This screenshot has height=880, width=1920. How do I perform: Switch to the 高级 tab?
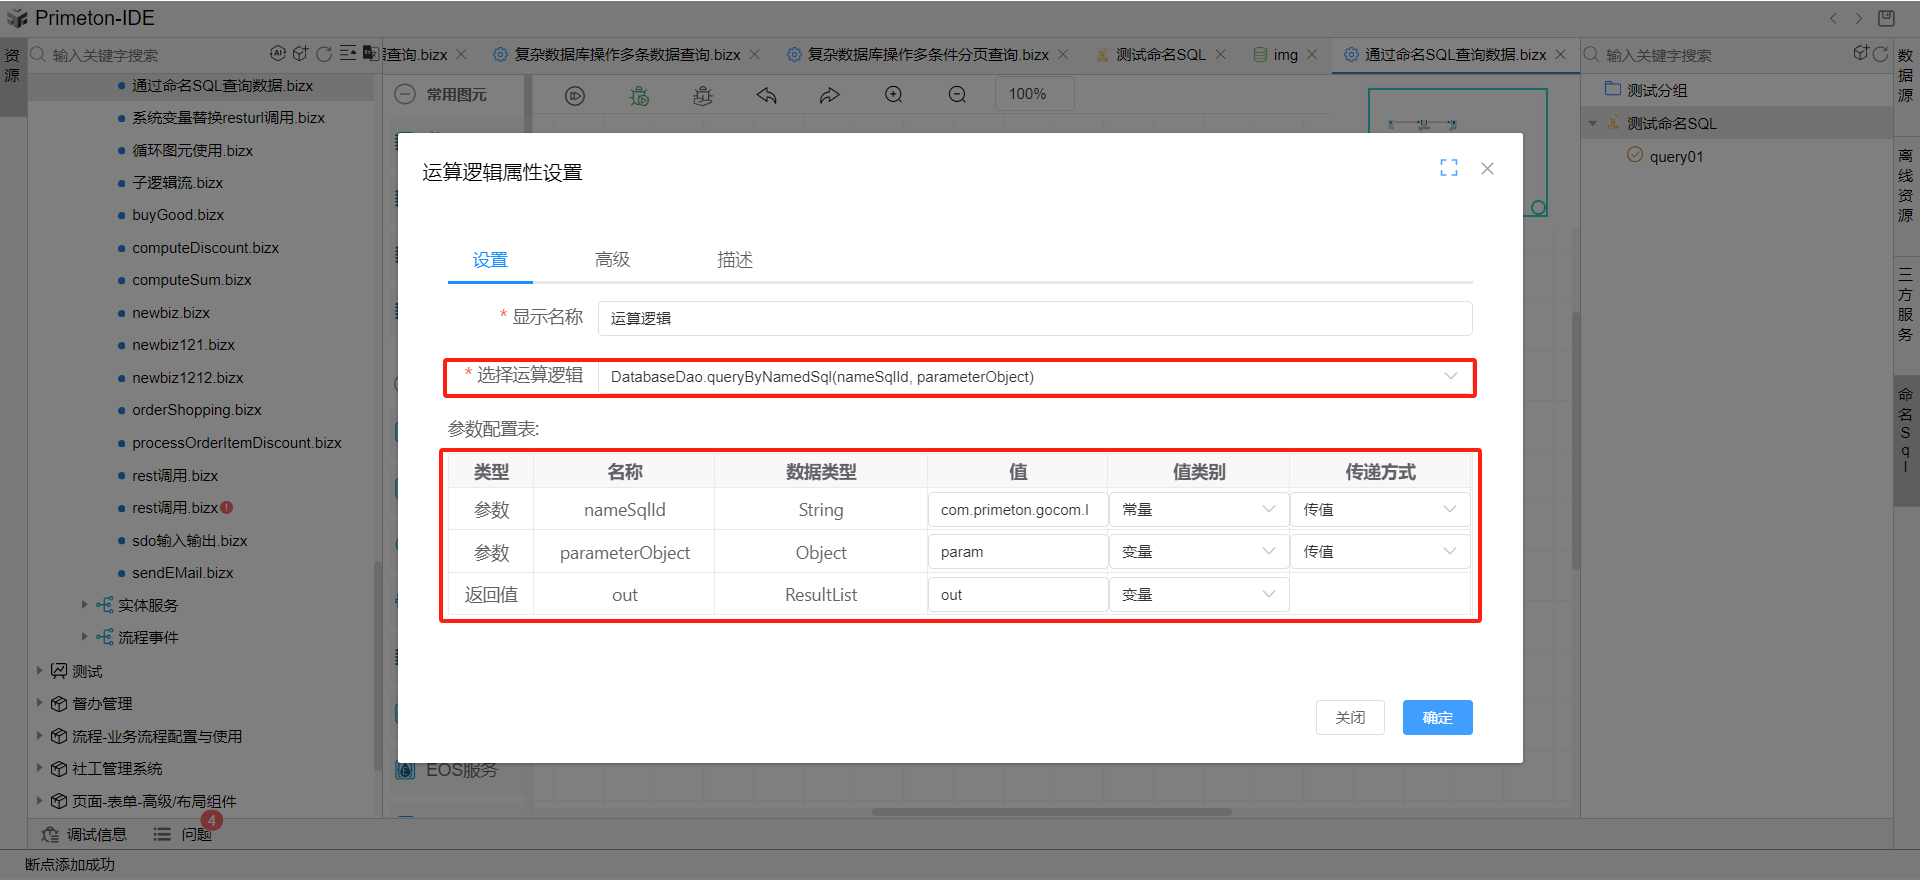612,260
